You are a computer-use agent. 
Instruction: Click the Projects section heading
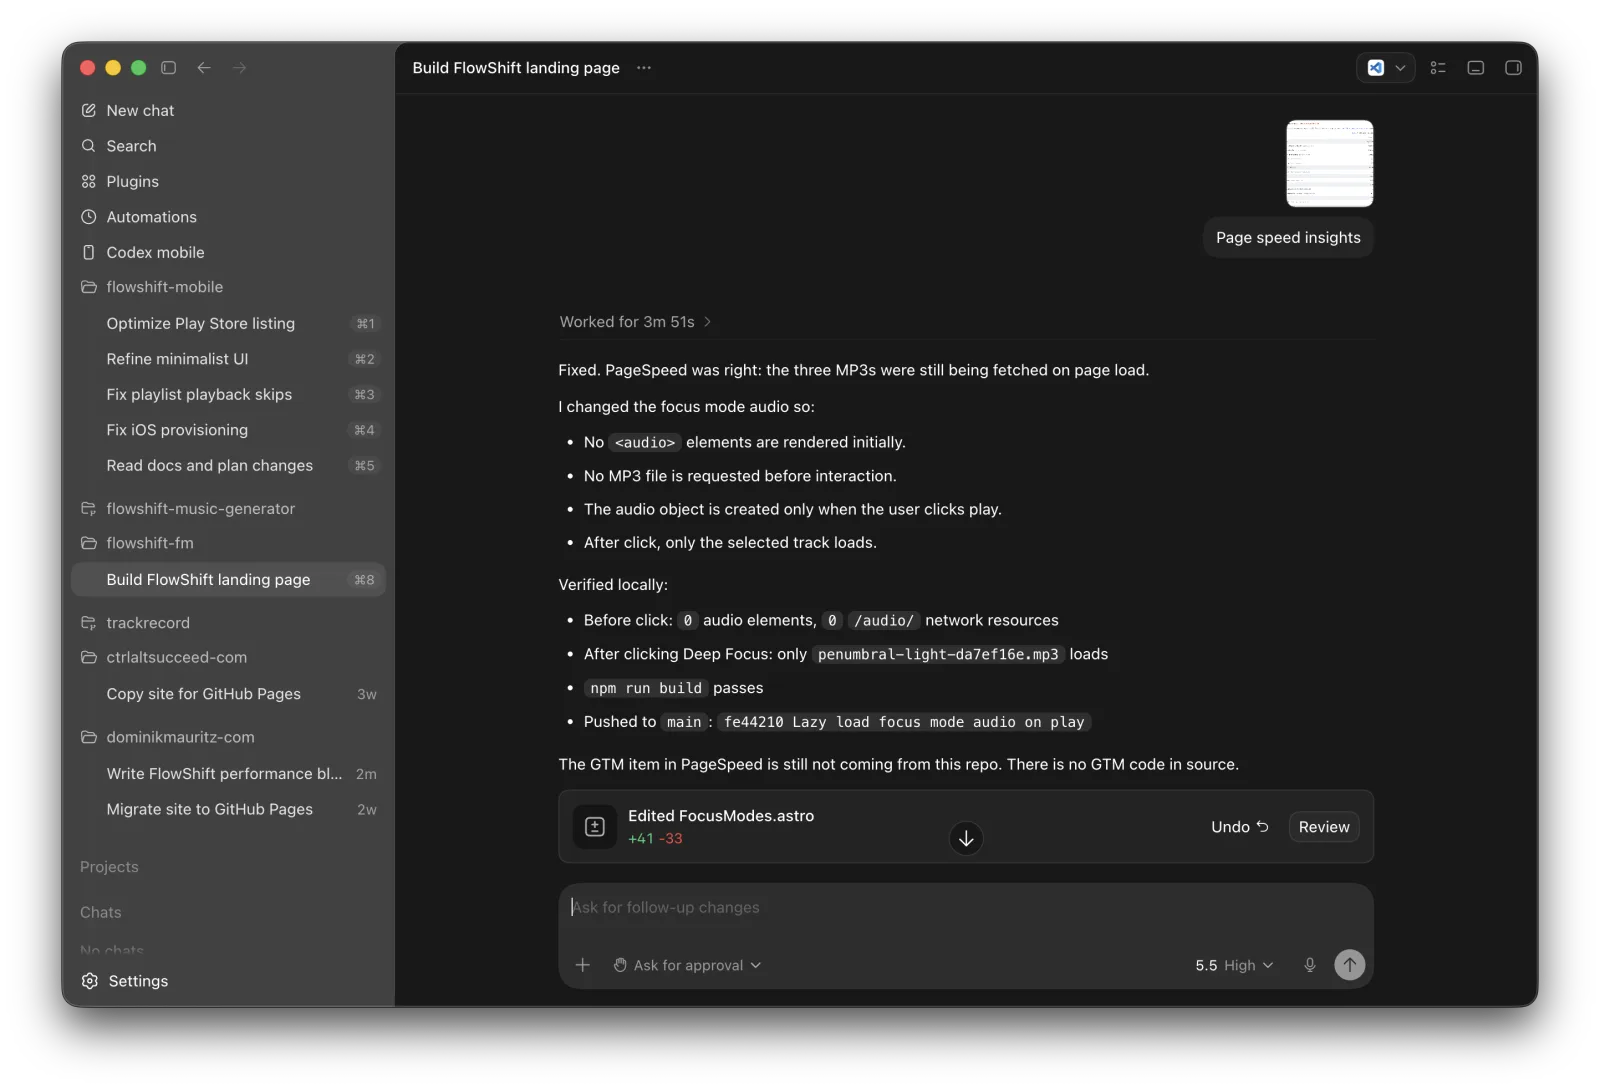(109, 867)
